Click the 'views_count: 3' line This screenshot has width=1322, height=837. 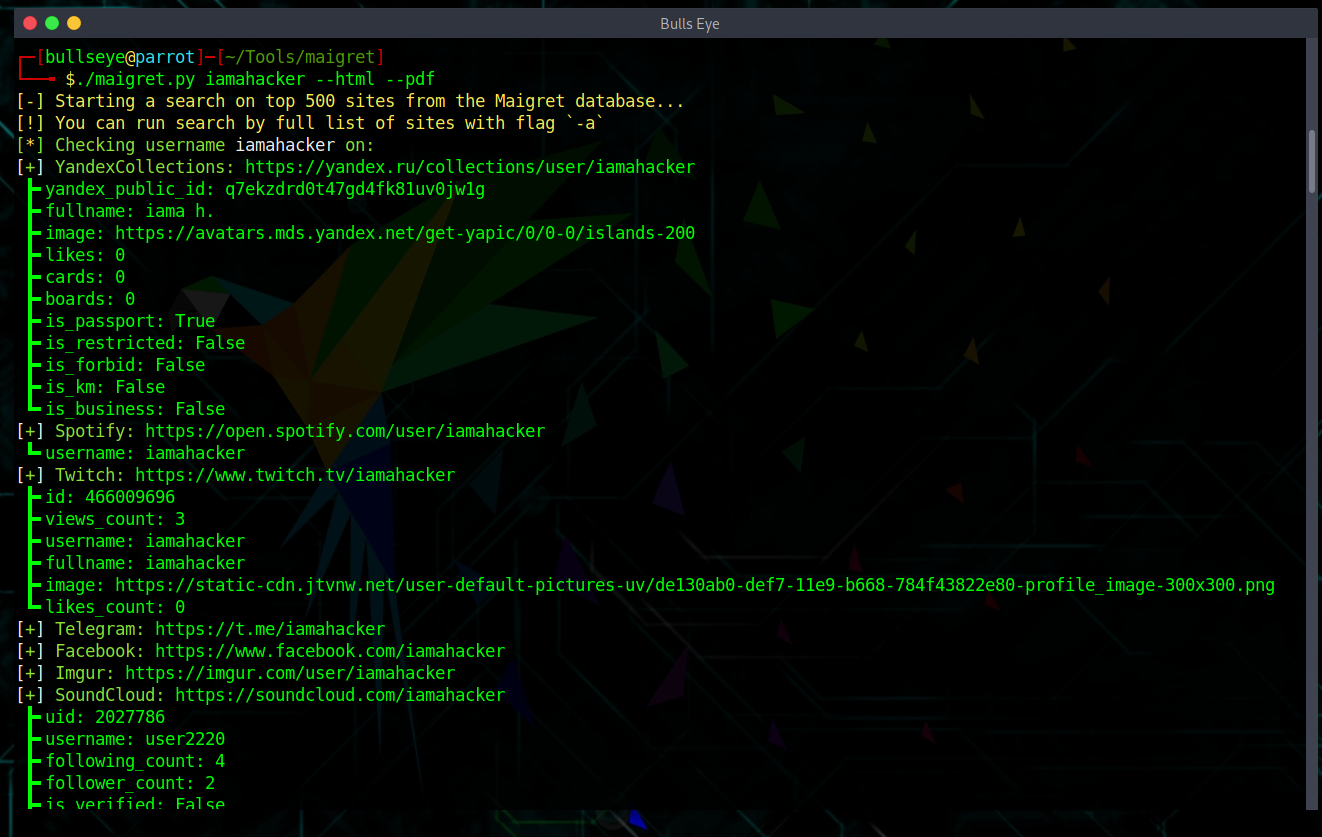coord(115,519)
